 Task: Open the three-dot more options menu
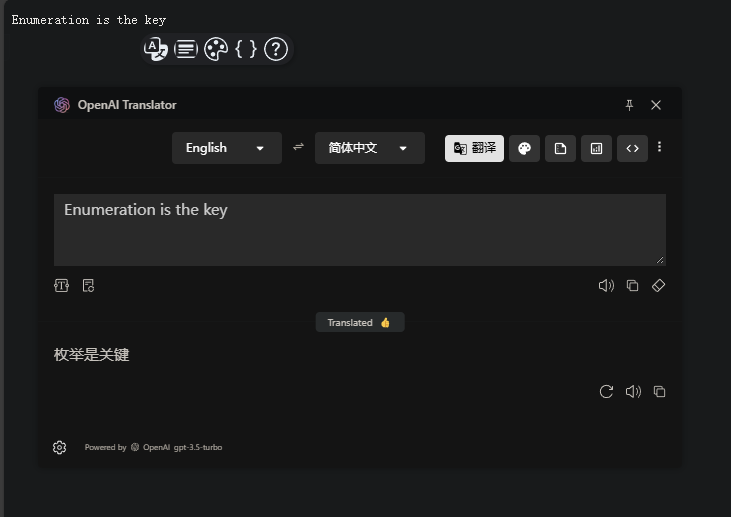click(659, 147)
